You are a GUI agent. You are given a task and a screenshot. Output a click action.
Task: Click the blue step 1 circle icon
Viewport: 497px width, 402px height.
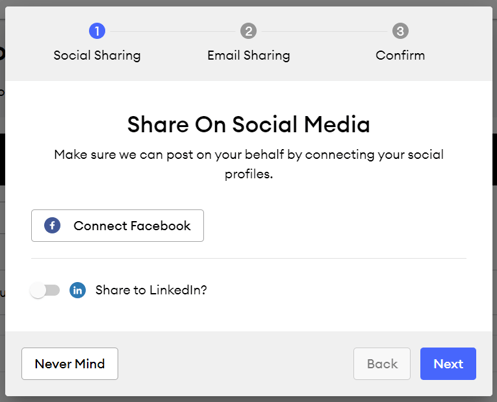point(97,31)
